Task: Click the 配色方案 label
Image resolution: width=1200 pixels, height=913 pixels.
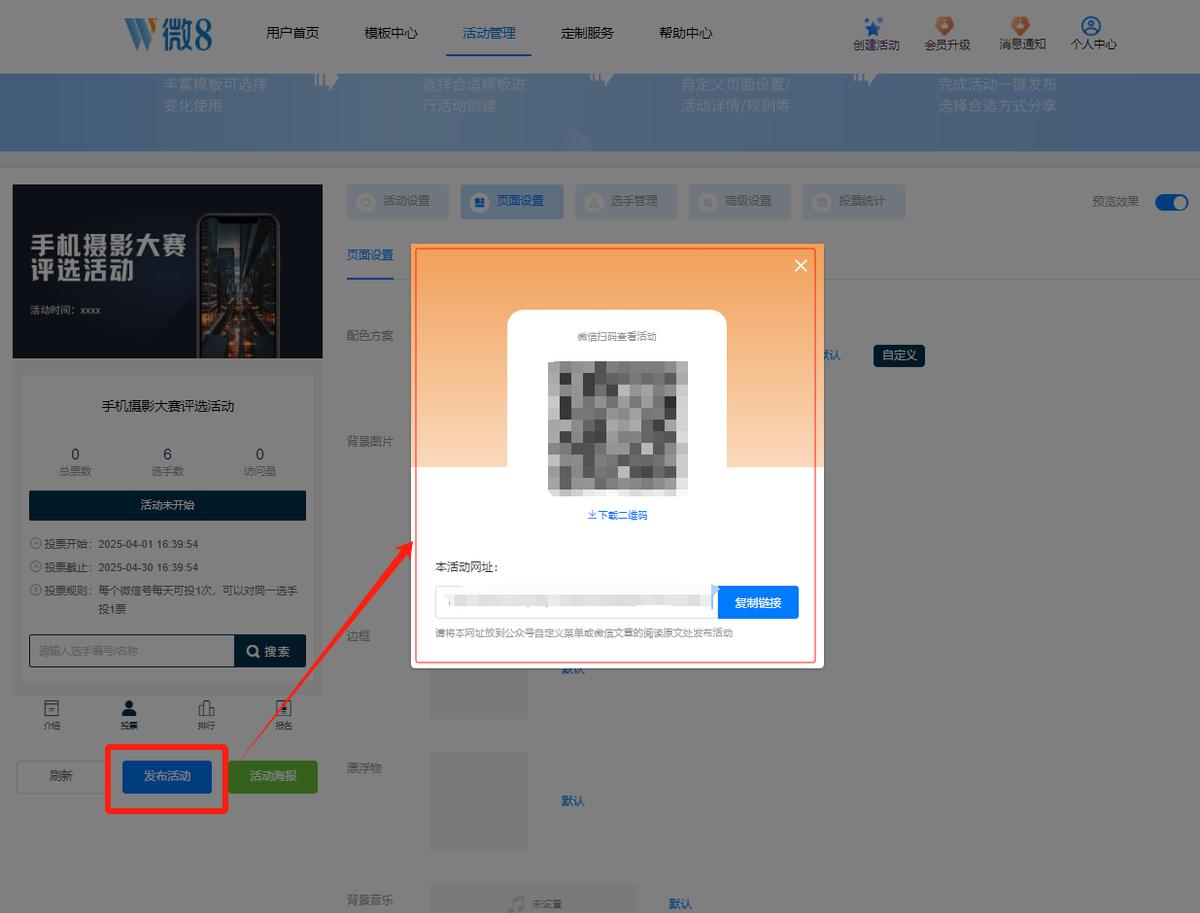Action: [370, 336]
